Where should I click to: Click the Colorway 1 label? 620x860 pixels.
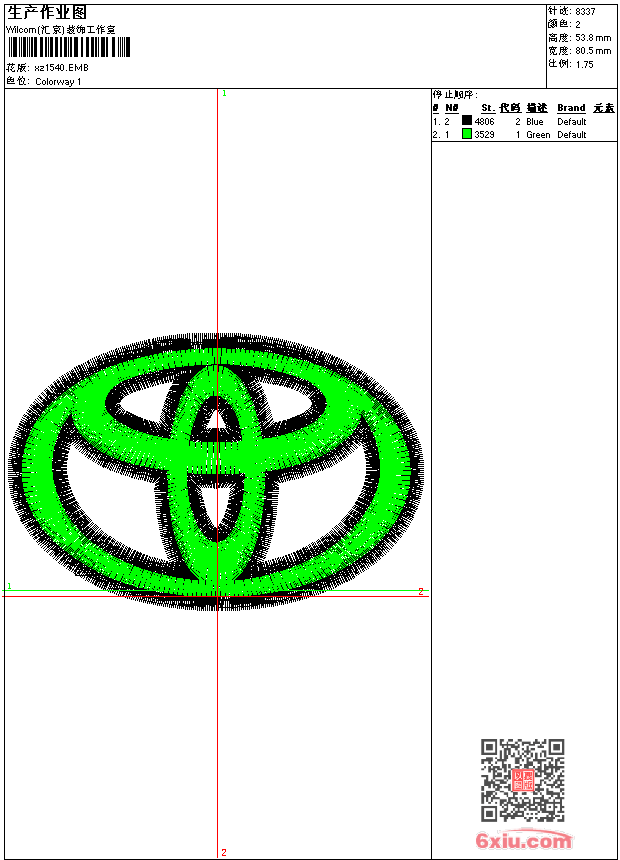58,82
